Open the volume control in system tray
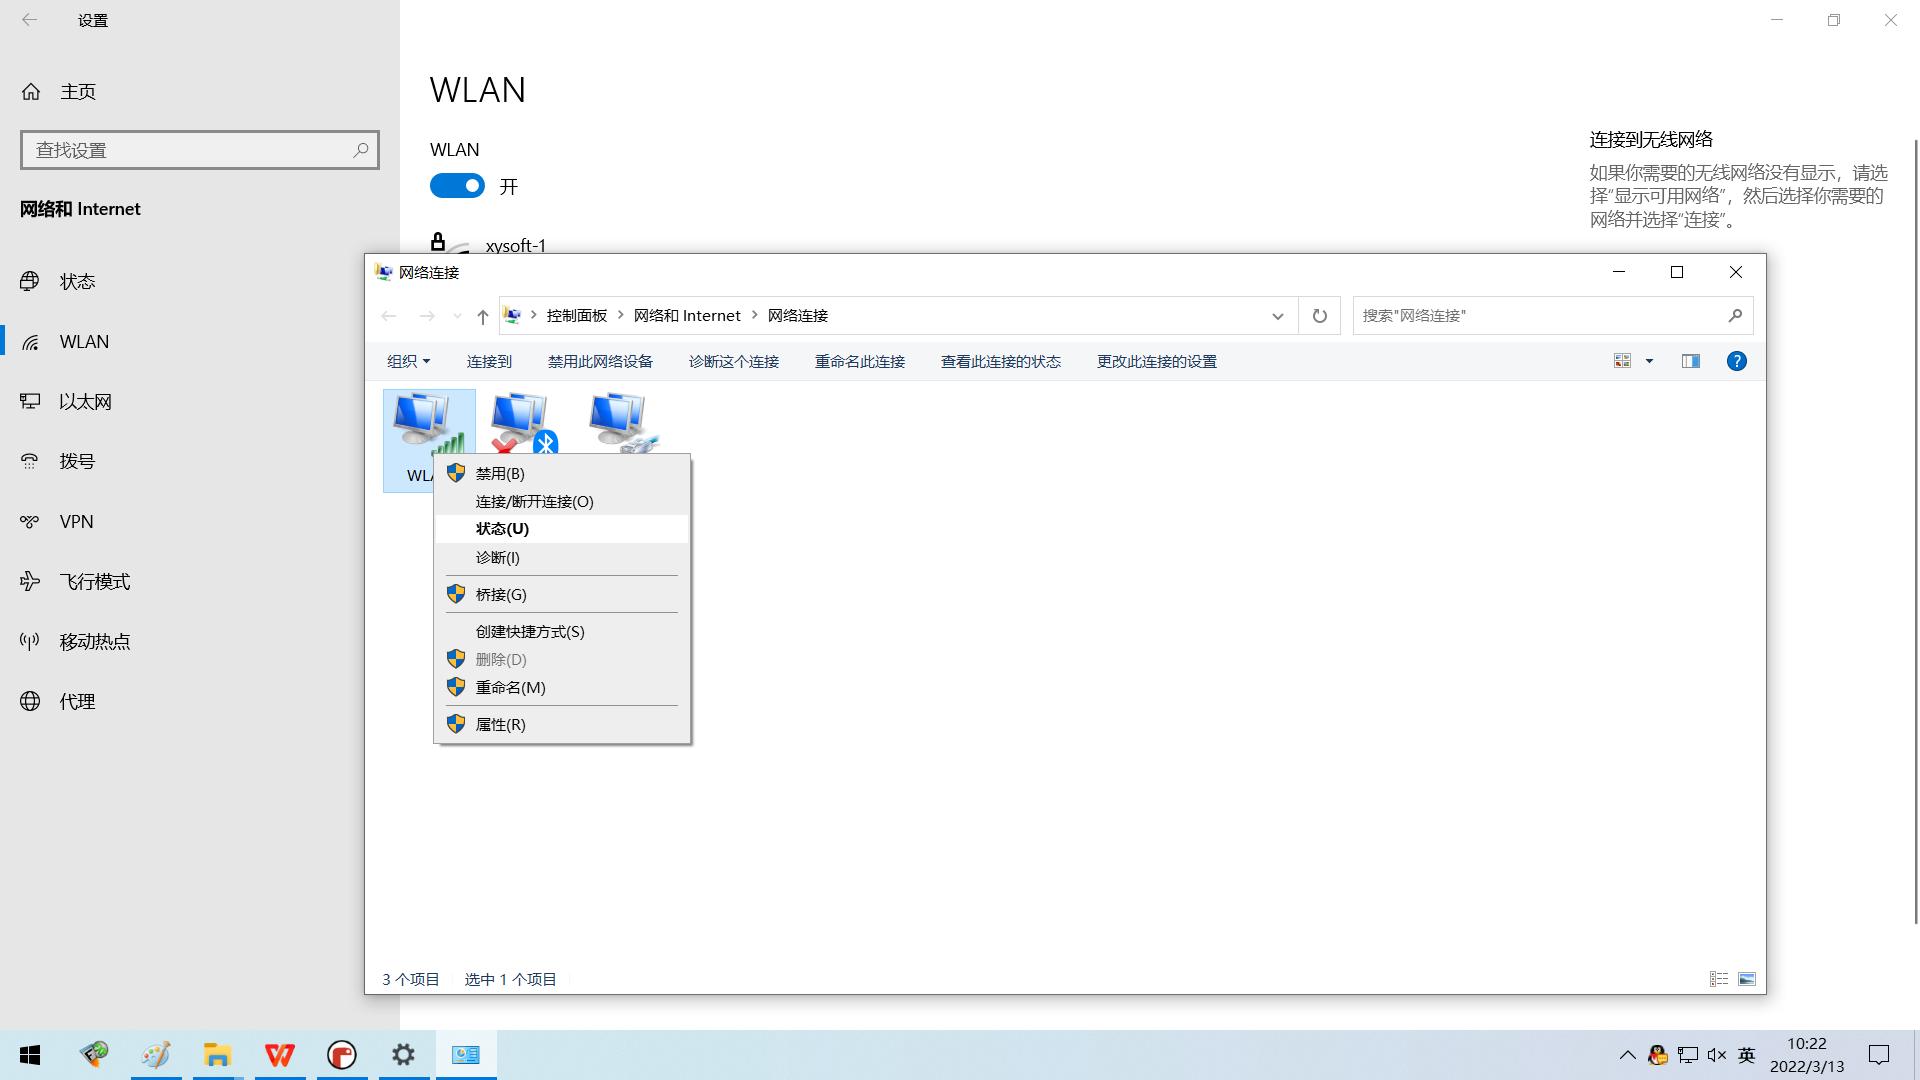This screenshot has width=1920, height=1080. click(1717, 1054)
